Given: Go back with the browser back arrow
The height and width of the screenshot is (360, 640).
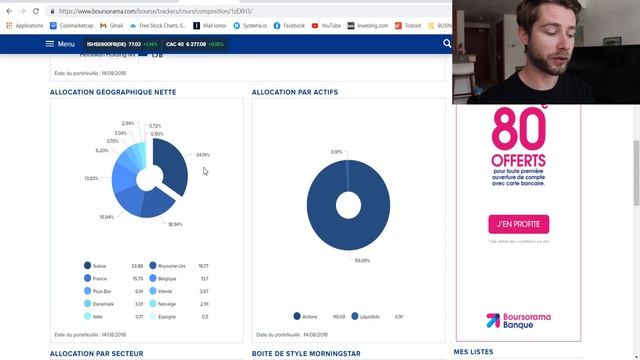Looking at the screenshot, I should (x=9, y=11).
